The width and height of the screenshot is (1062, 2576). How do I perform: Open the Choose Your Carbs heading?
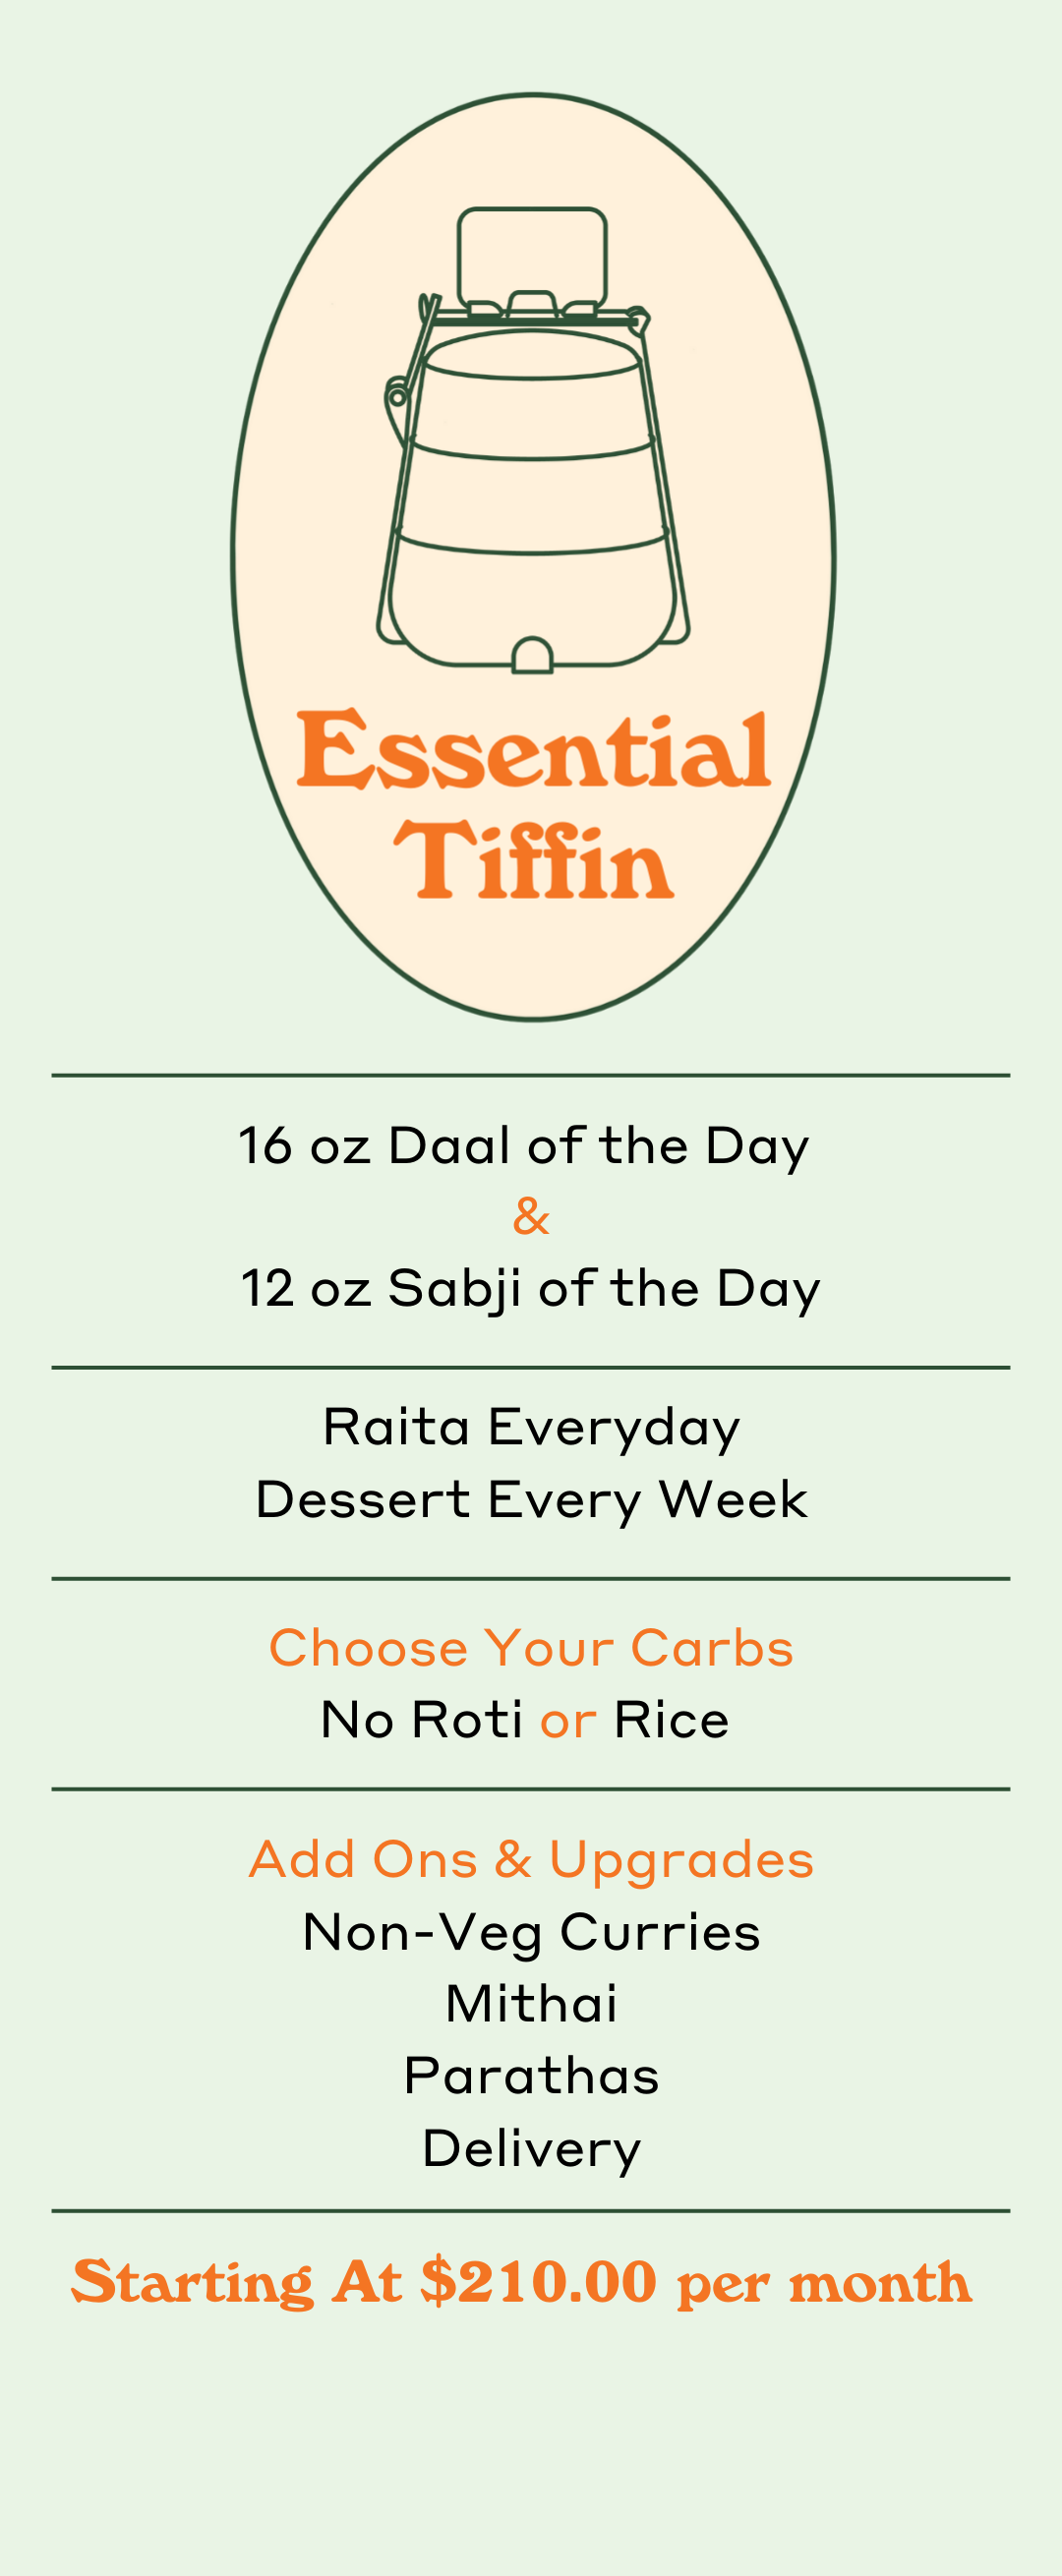pyautogui.click(x=531, y=1647)
